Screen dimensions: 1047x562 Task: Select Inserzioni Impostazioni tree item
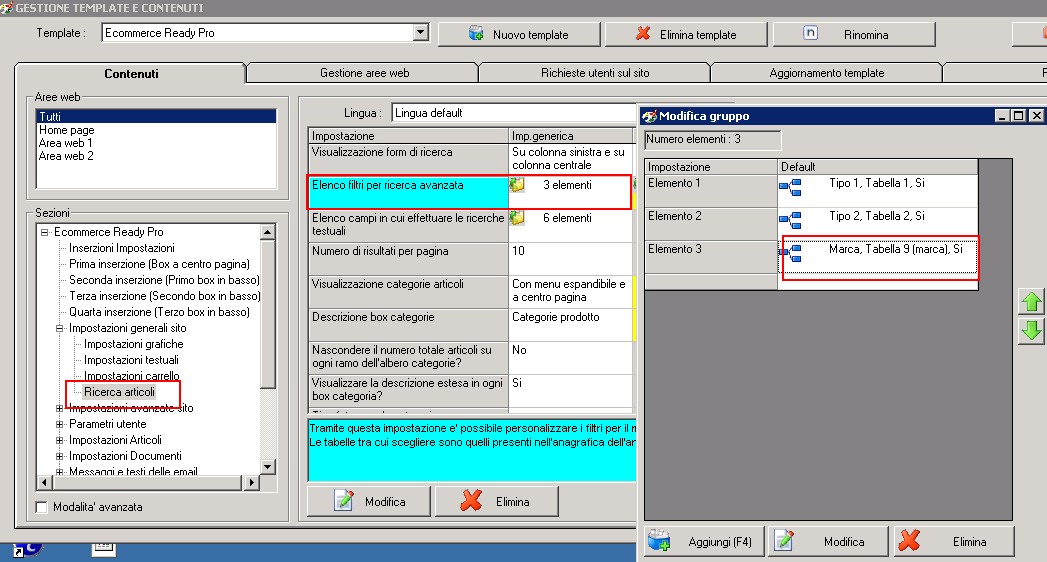click(122, 248)
